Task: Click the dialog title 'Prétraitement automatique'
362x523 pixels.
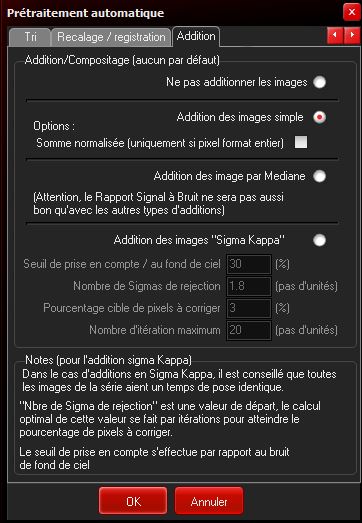Action: [85, 13]
